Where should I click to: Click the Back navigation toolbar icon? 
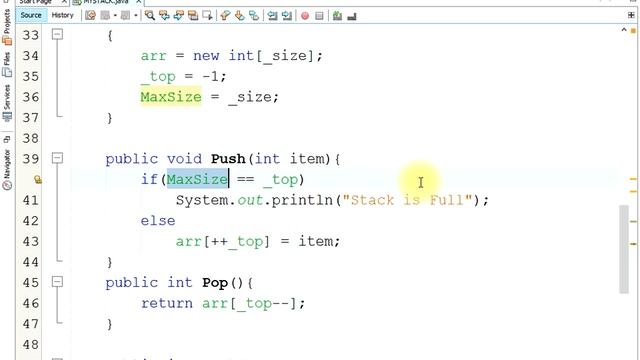tap(105, 16)
